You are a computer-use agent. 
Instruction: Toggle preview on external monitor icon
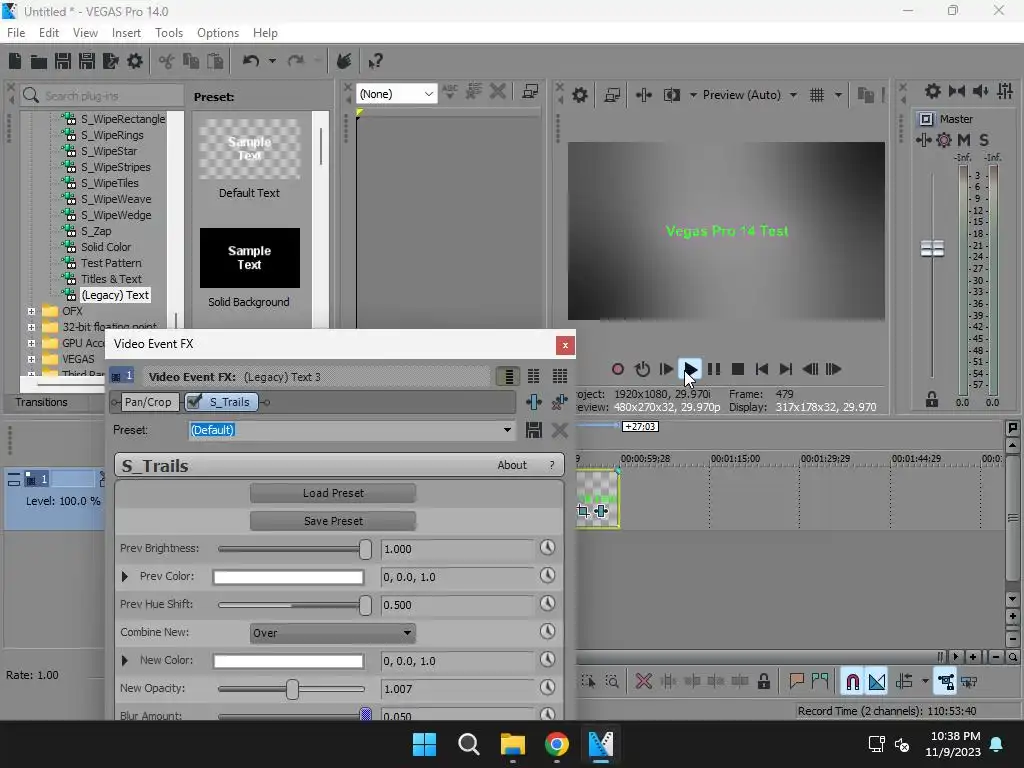[612, 95]
